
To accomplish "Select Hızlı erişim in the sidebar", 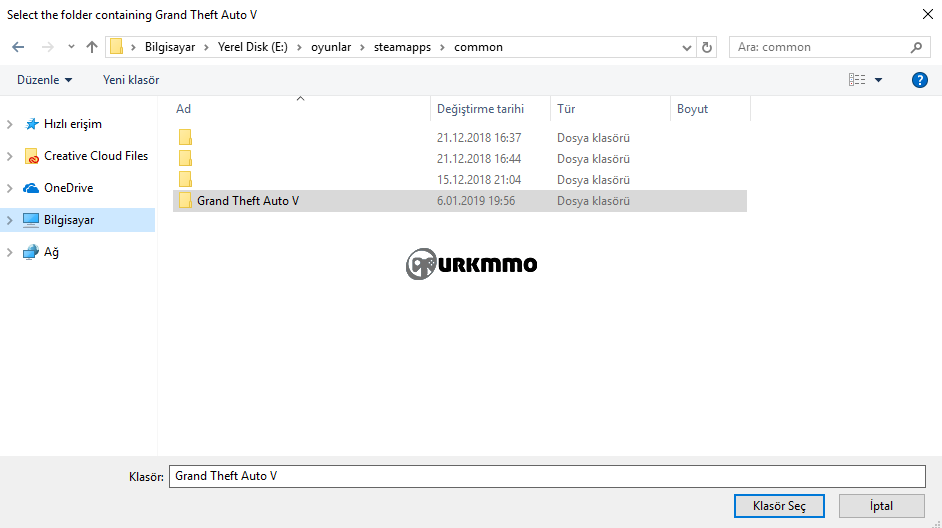I will pyautogui.click(x=73, y=124).
